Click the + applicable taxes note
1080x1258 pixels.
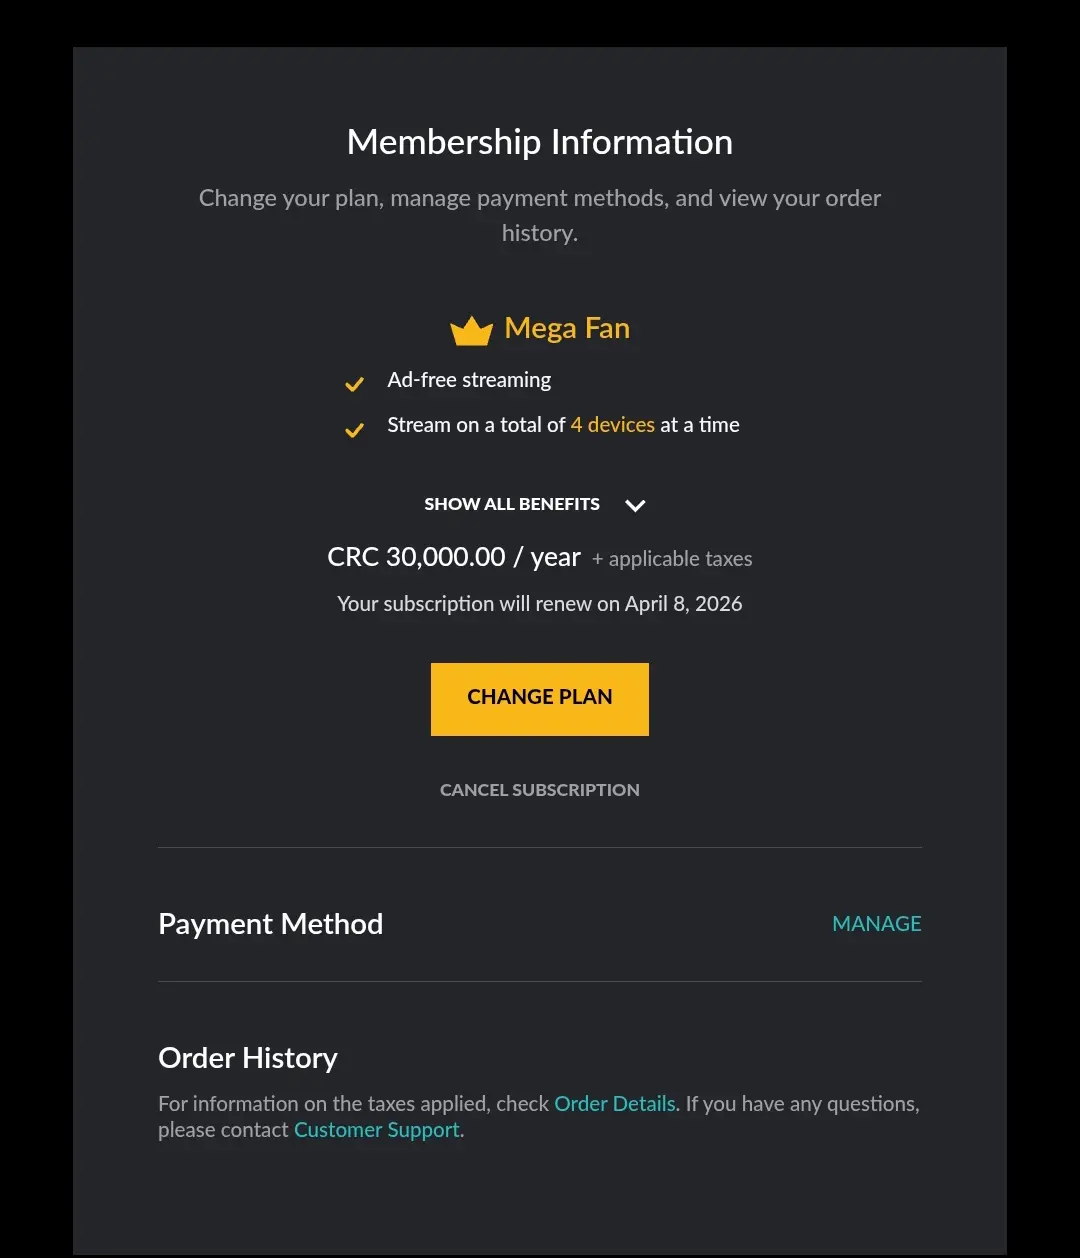pyautogui.click(x=672, y=559)
